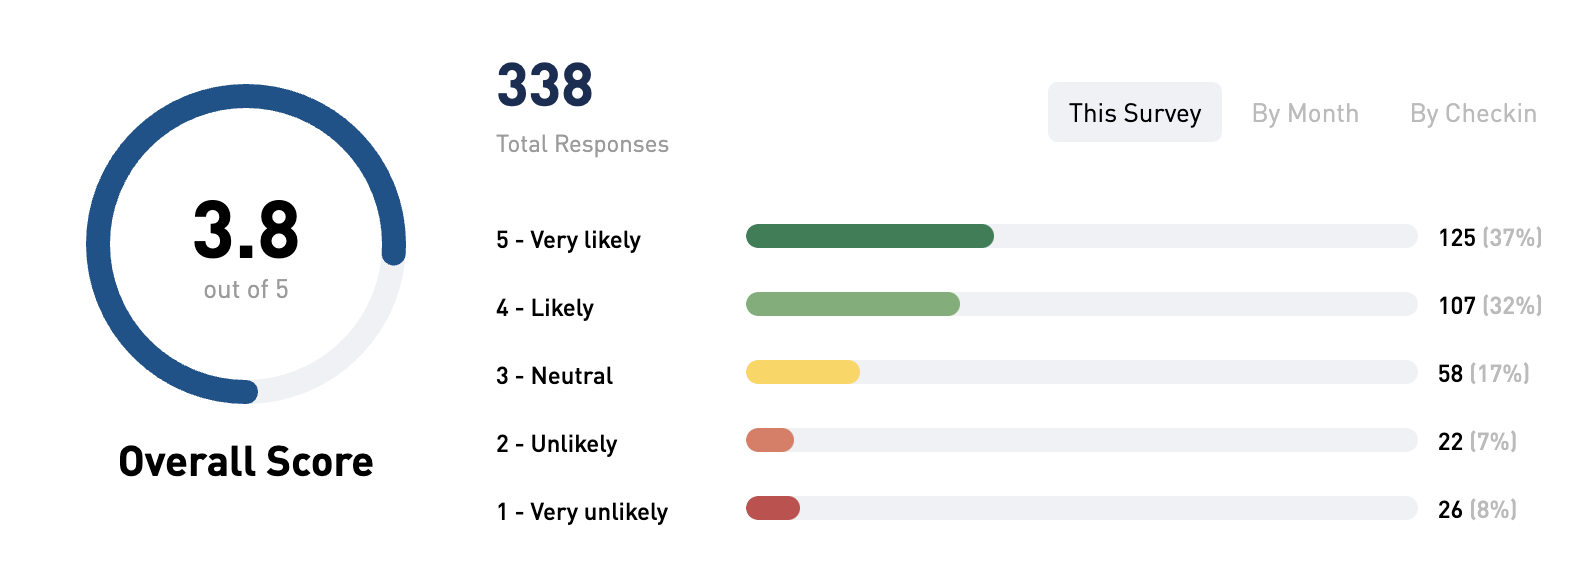Image resolution: width=1580 pixels, height=574 pixels.
Task: Click the red Very unlikely bar
Action: click(x=773, y=508)
